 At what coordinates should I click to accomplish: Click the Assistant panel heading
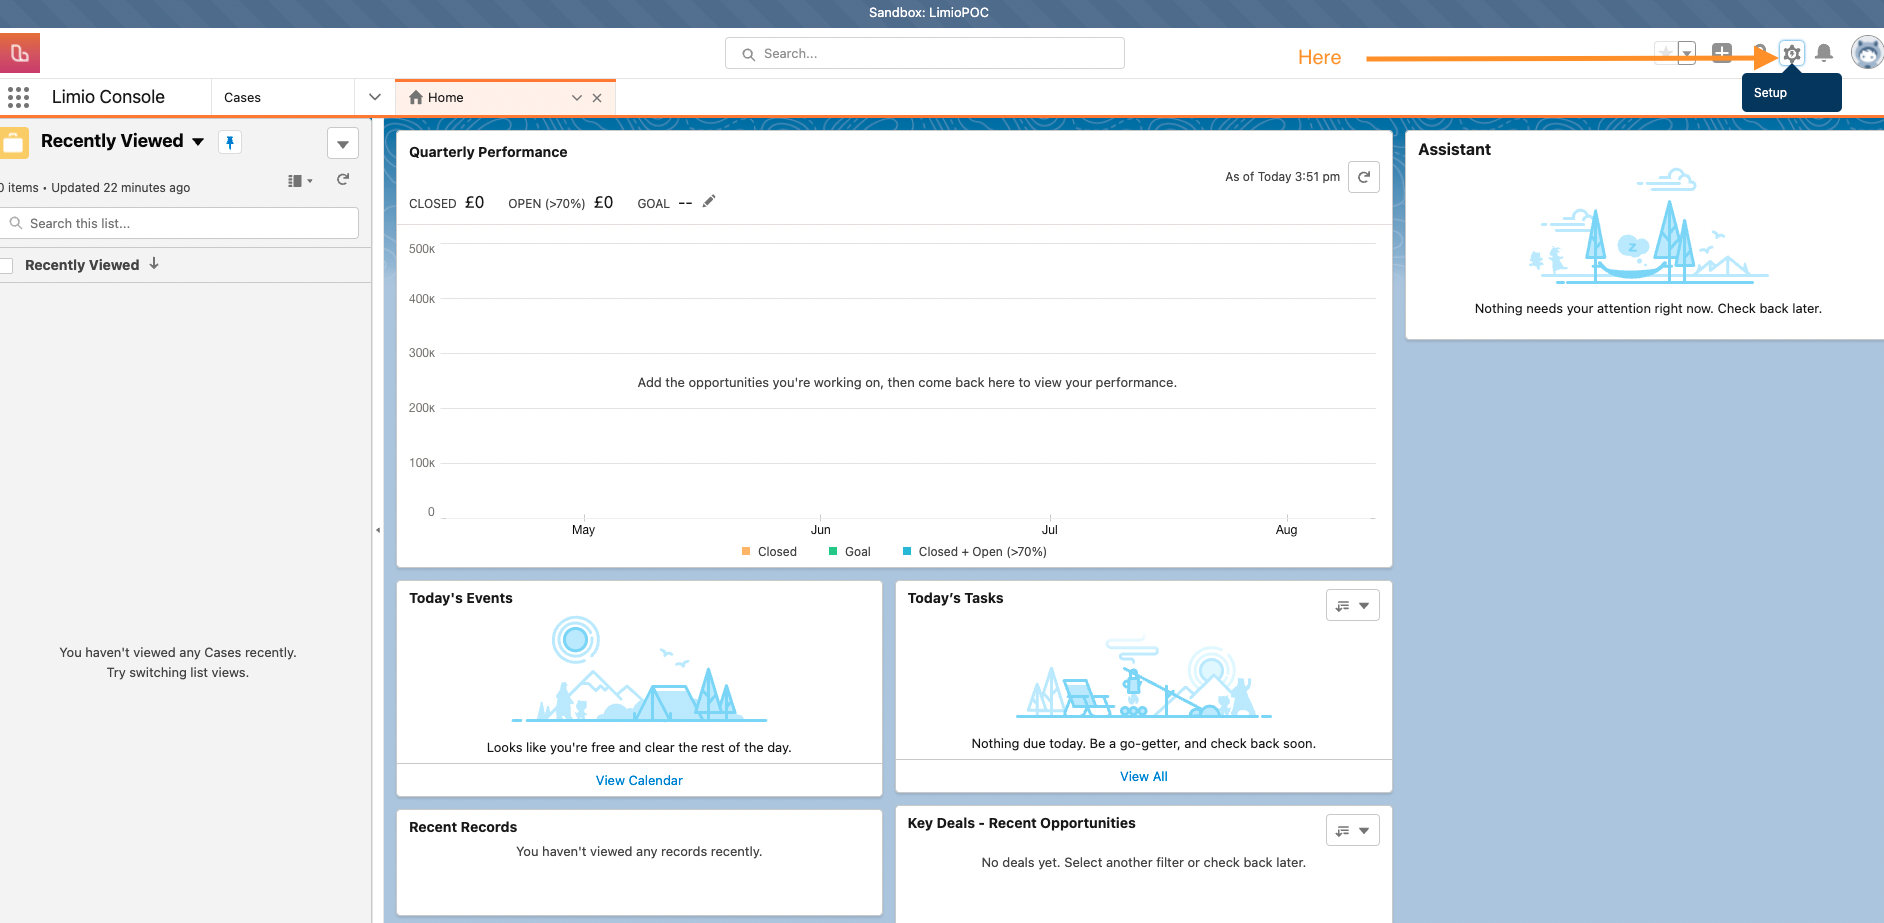click(1454, 149)
